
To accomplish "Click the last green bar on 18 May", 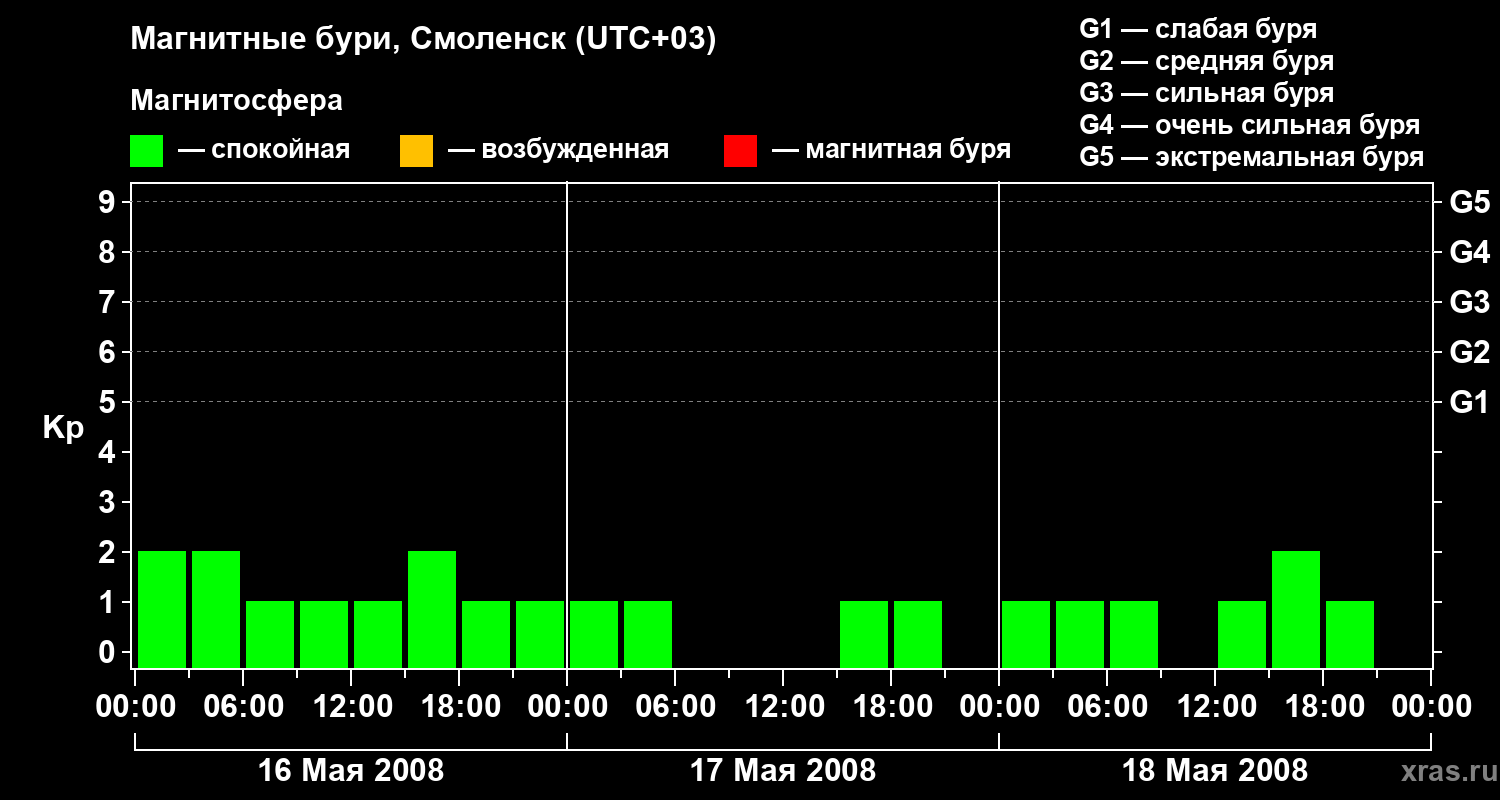I will point(1350,634).
